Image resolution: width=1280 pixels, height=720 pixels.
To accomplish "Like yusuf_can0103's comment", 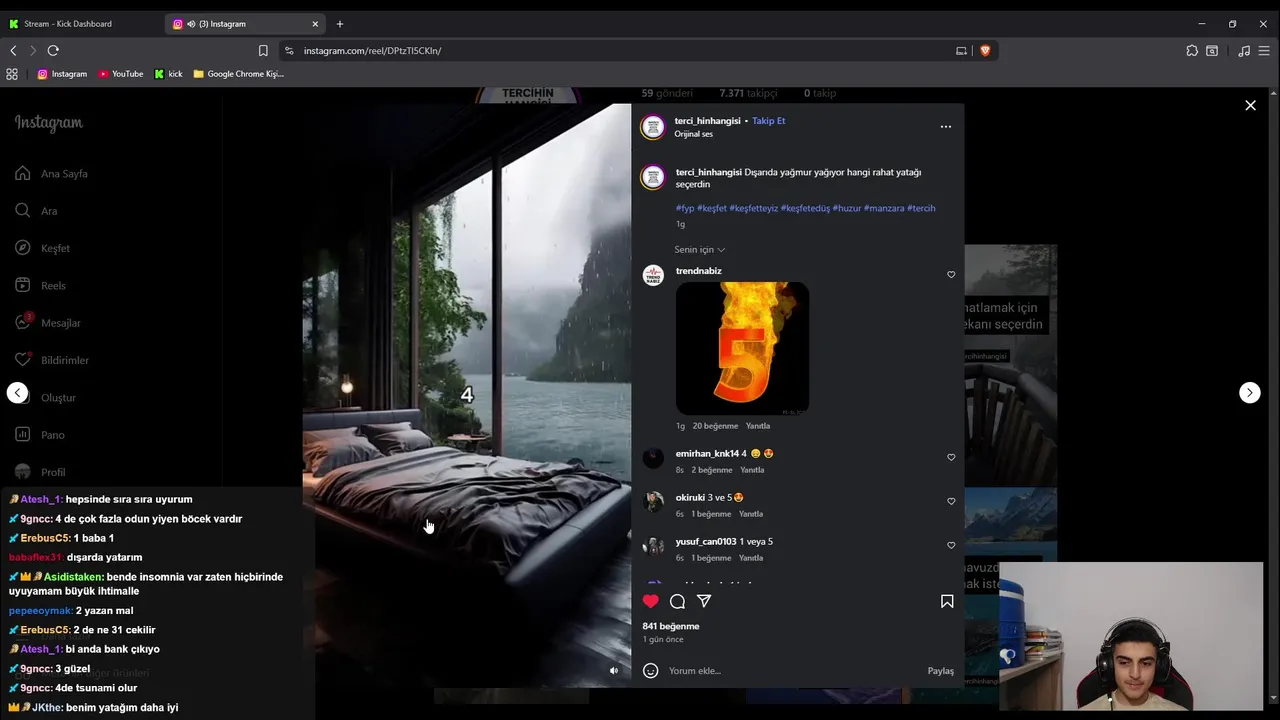I will [951, 545].
